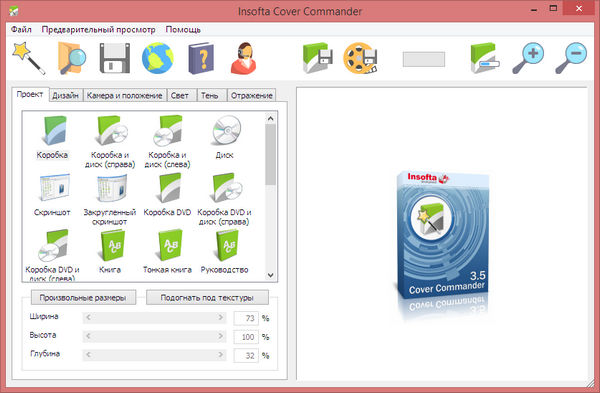Click the gray toolbar progress box
This screenshot has height=393, width=600.
(424, 59)
